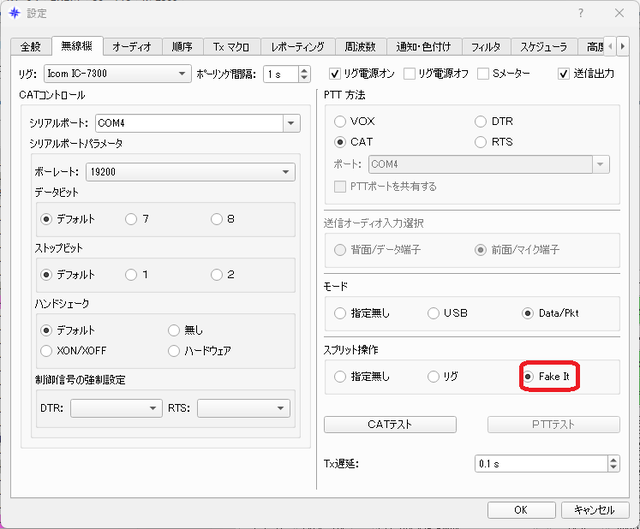This screenshot has width=640, height=529.
Task: Open the フィルタ tab
Action: pos(485,47)
